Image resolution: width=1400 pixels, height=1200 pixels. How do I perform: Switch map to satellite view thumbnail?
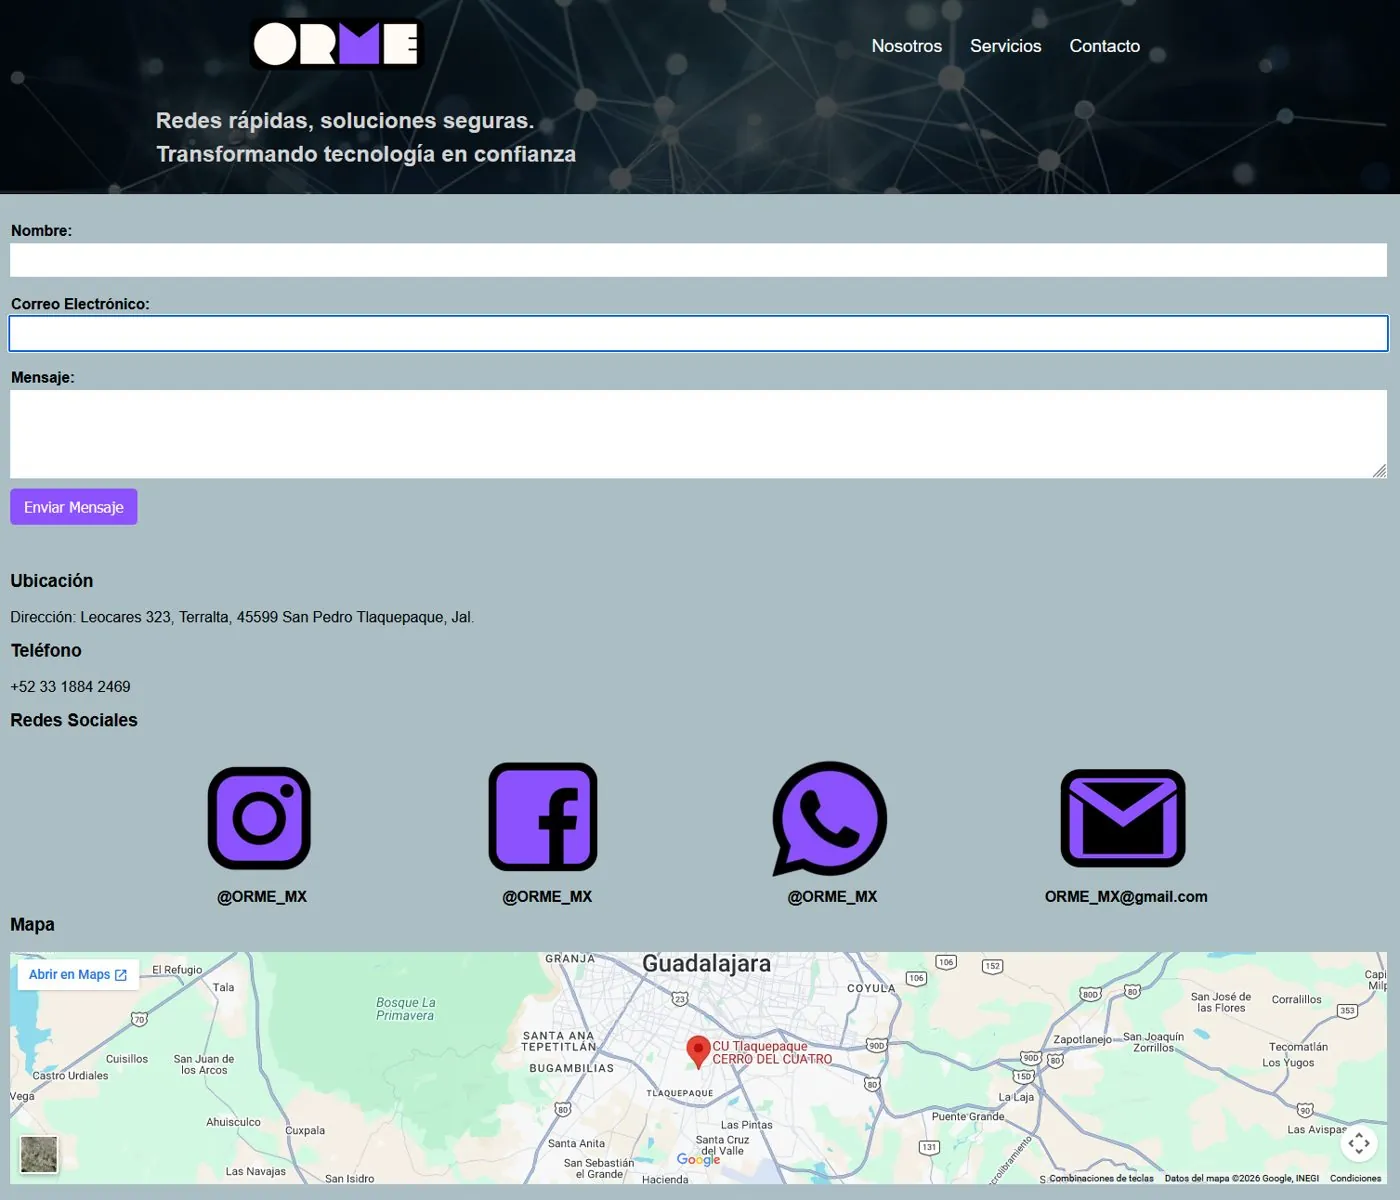pos(39,1155)
